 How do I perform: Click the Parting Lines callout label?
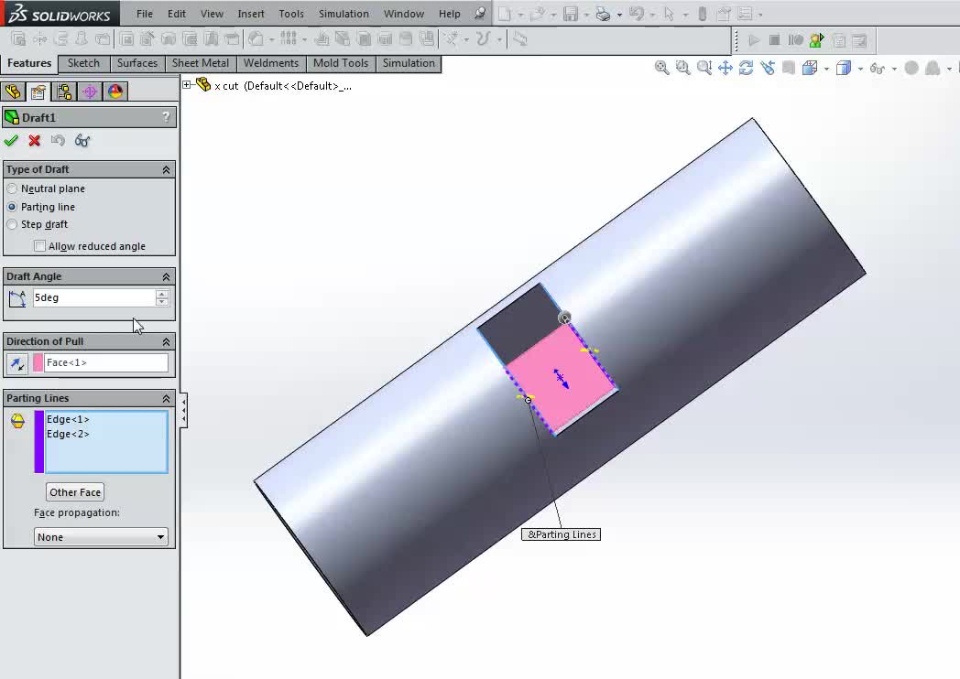(x=561, y=535)
